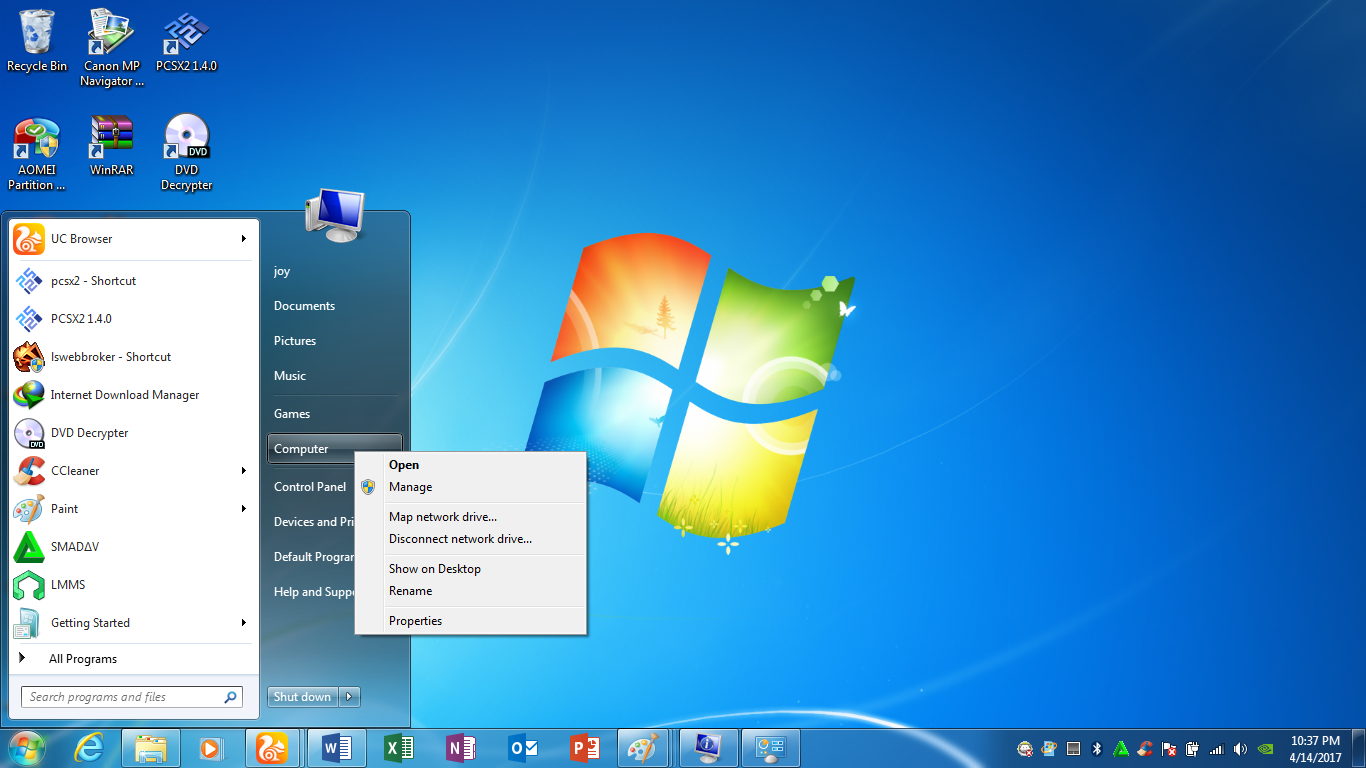Select Show on Desktop
Viewport: 1366px width, 768px height.
pos(470,569)
